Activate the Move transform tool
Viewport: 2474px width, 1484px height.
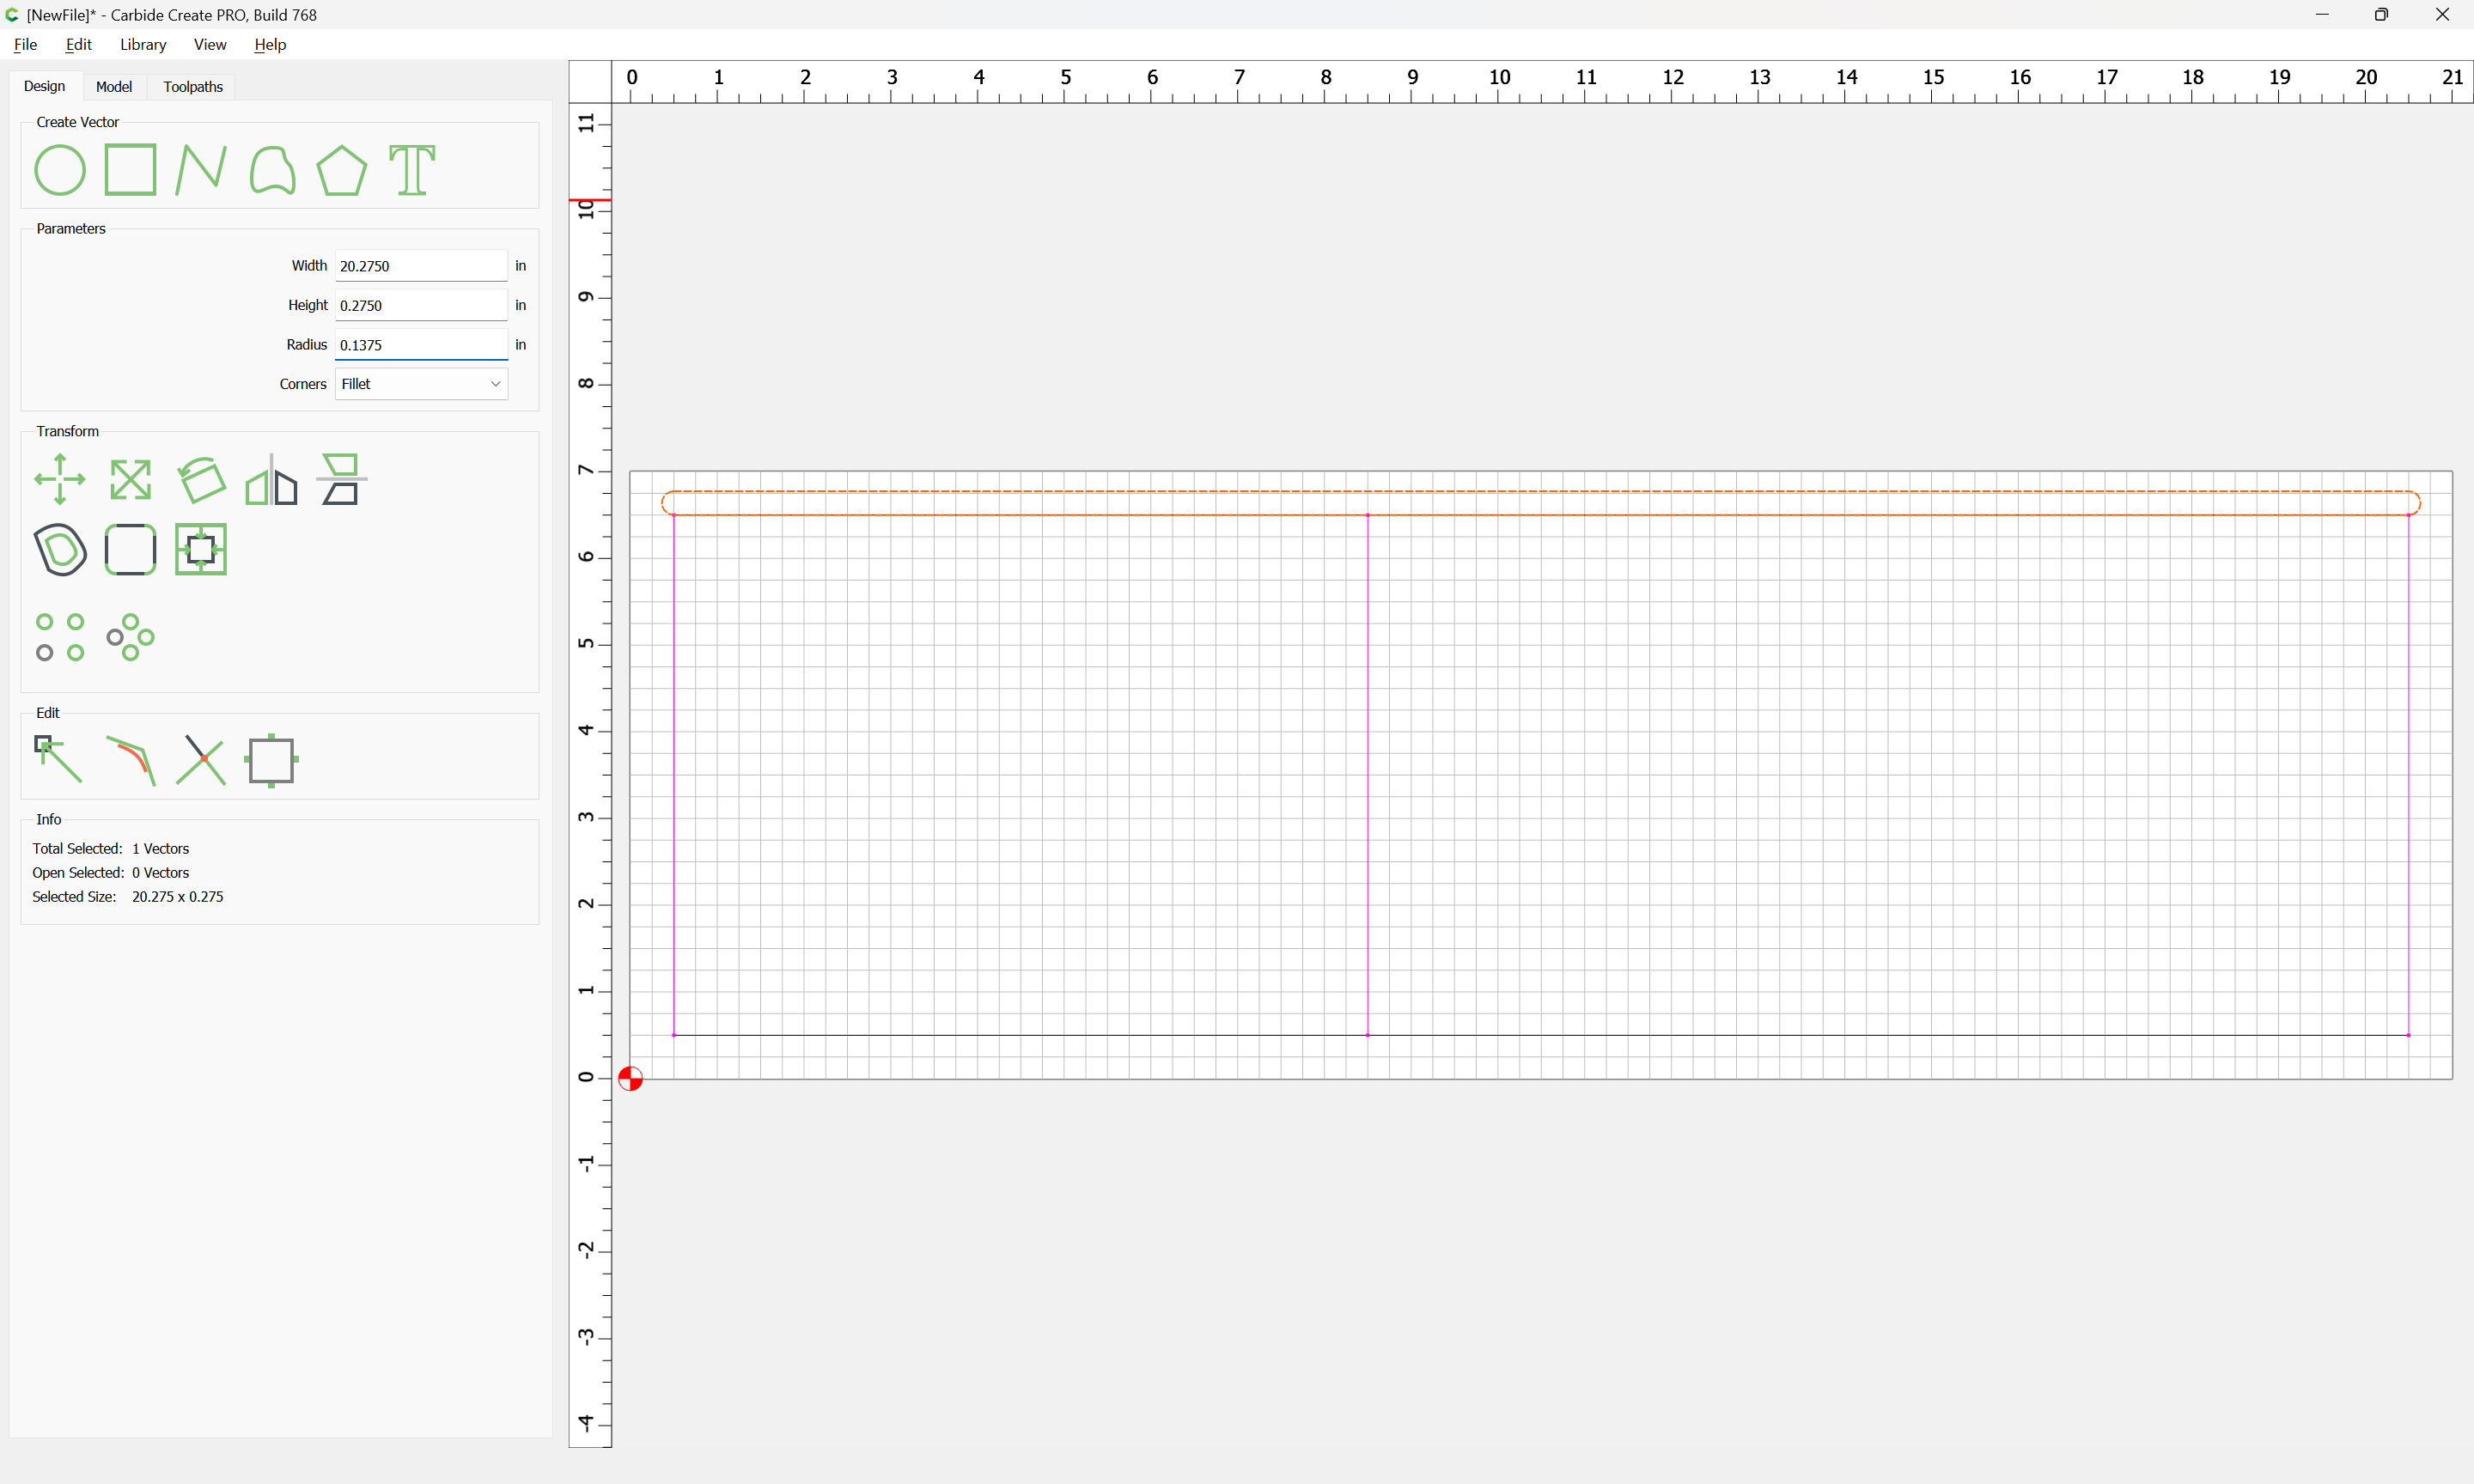(60, 479)
